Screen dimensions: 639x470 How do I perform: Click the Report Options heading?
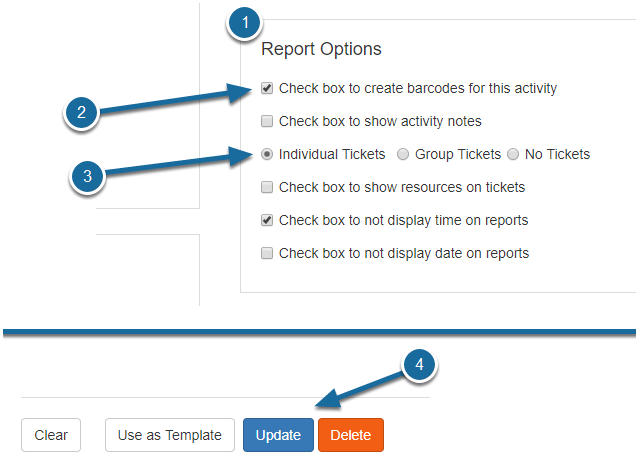coord(321,49)
